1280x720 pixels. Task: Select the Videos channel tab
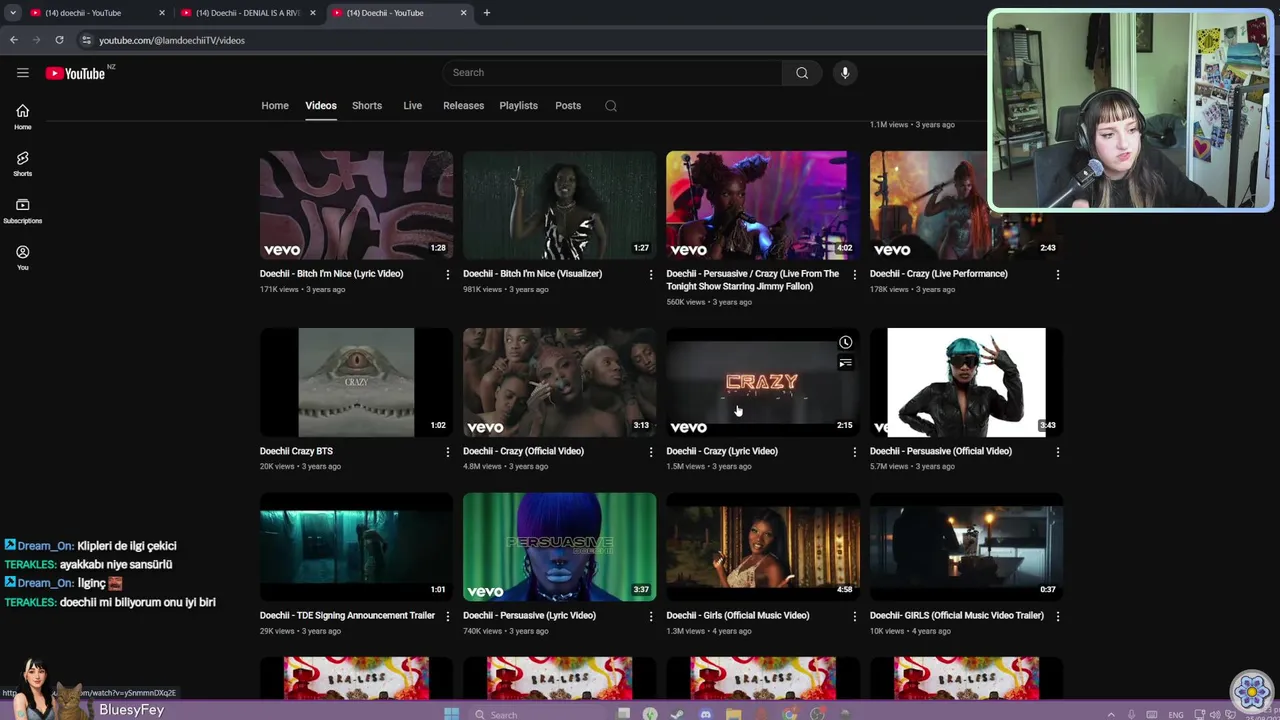pyautogui.click(x=321, y=106)
